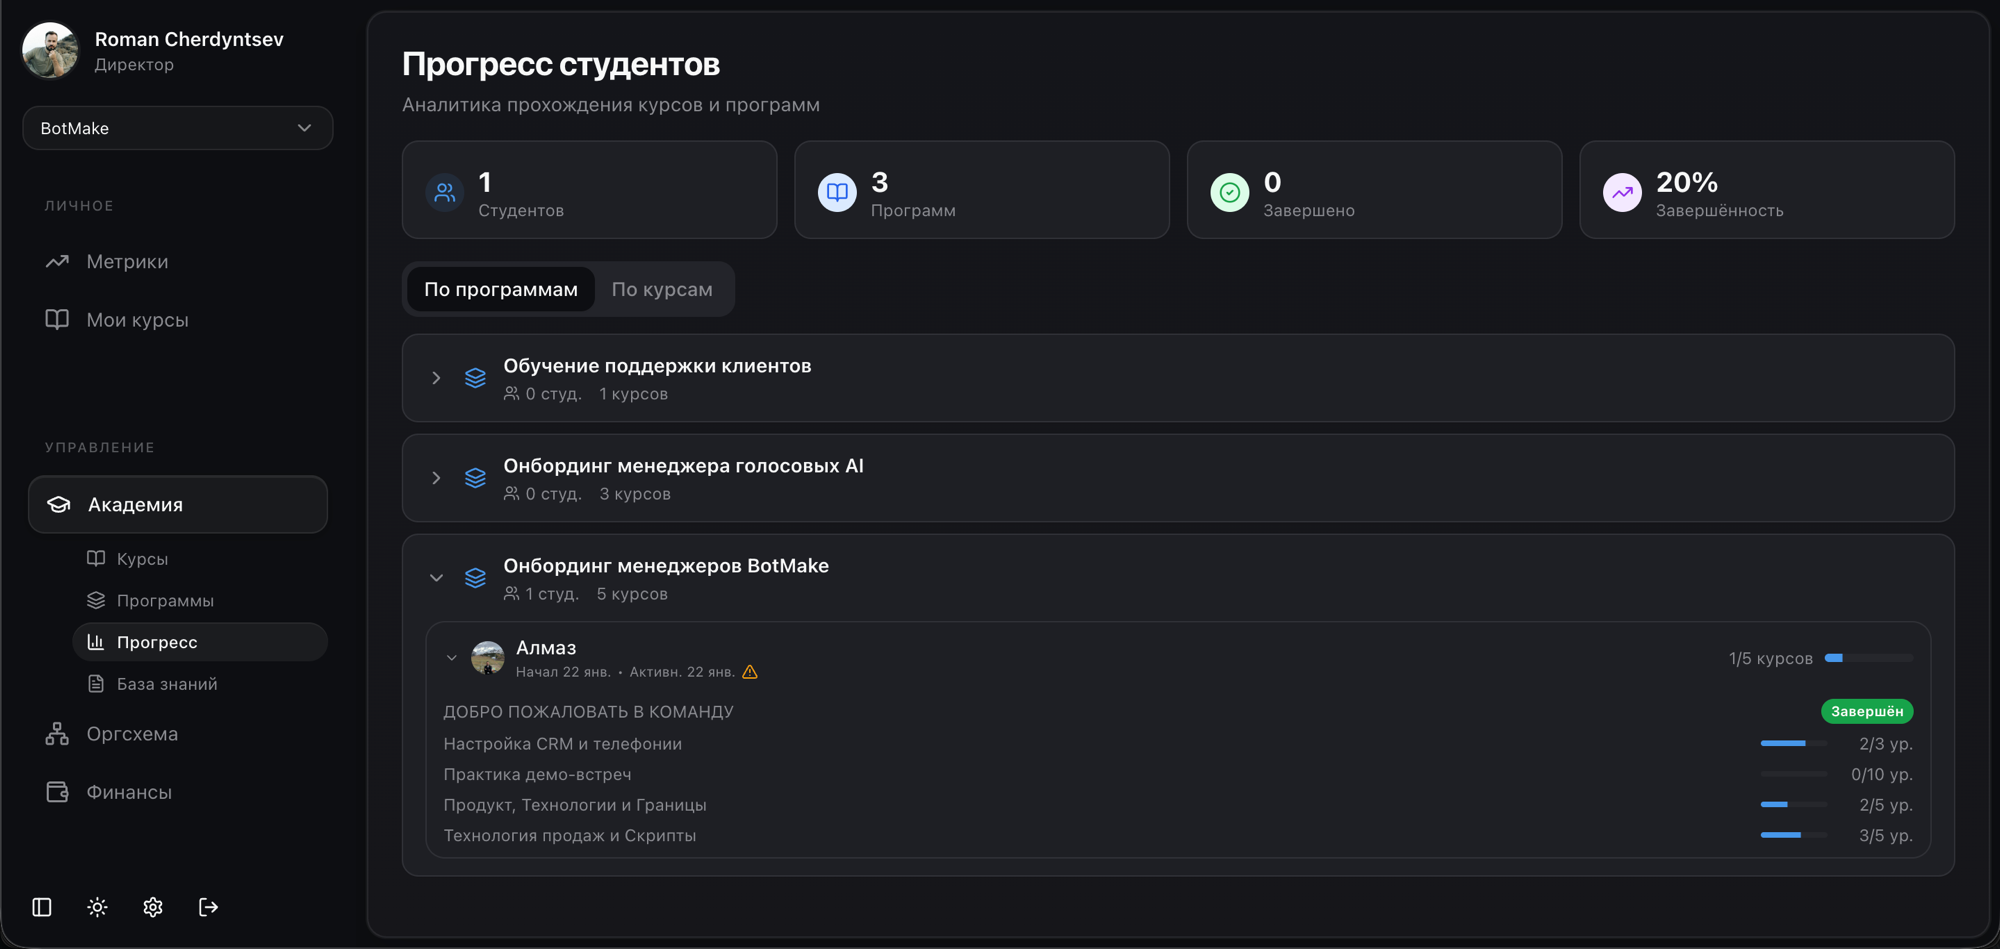Open База знаний in the sidebar

tap(166, 683)
